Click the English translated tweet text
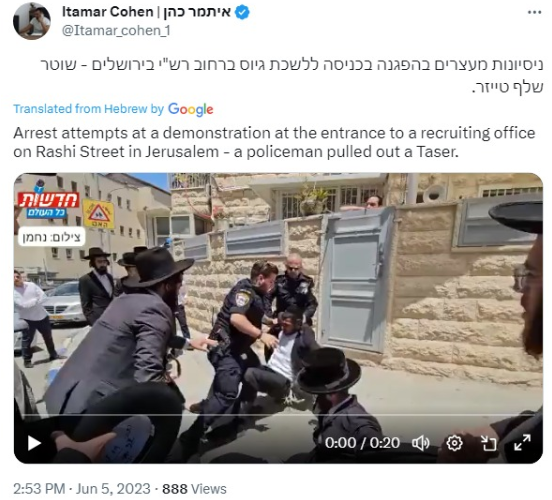The height and width of the screenshot is (500, 552). (x=274, y=142)
